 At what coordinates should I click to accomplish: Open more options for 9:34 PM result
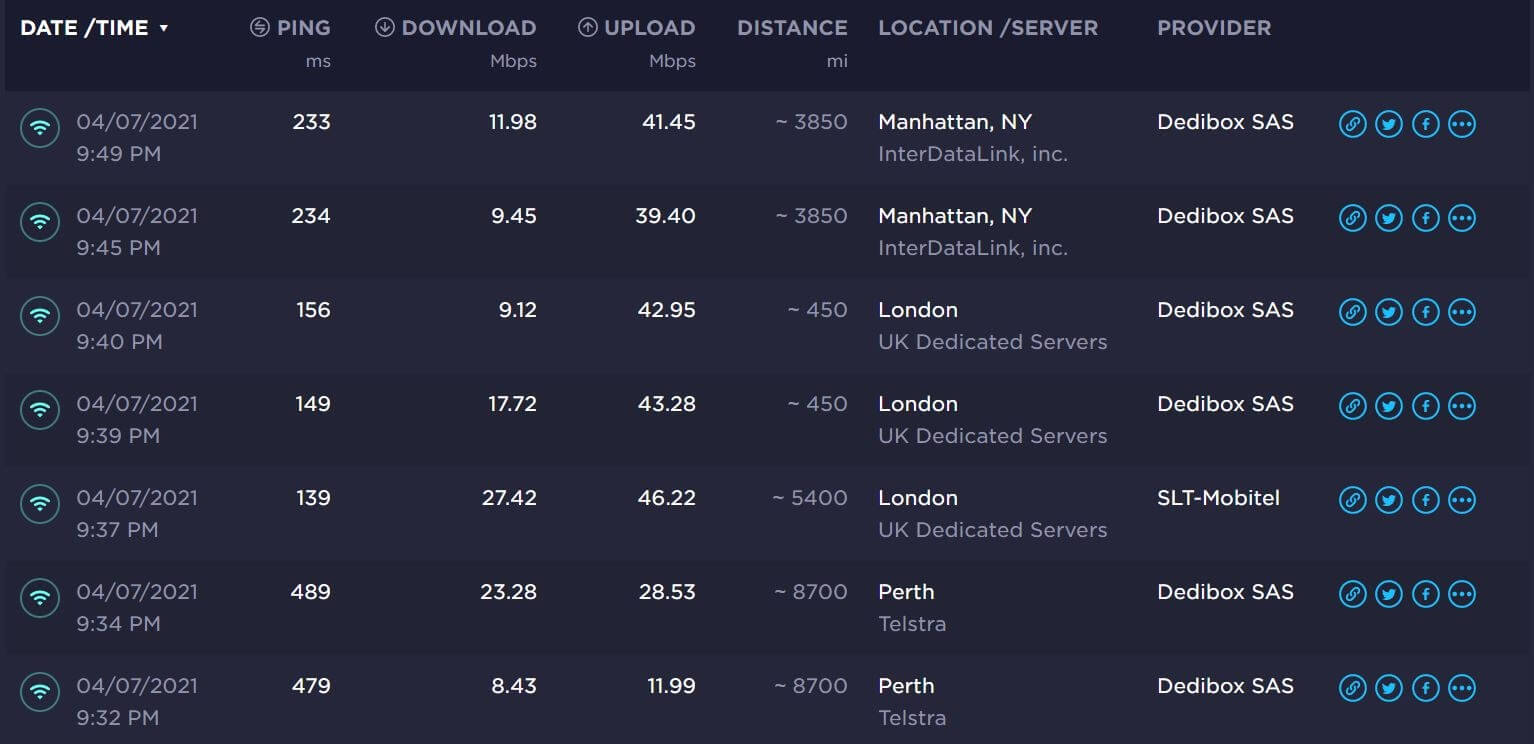point(1462,594)
